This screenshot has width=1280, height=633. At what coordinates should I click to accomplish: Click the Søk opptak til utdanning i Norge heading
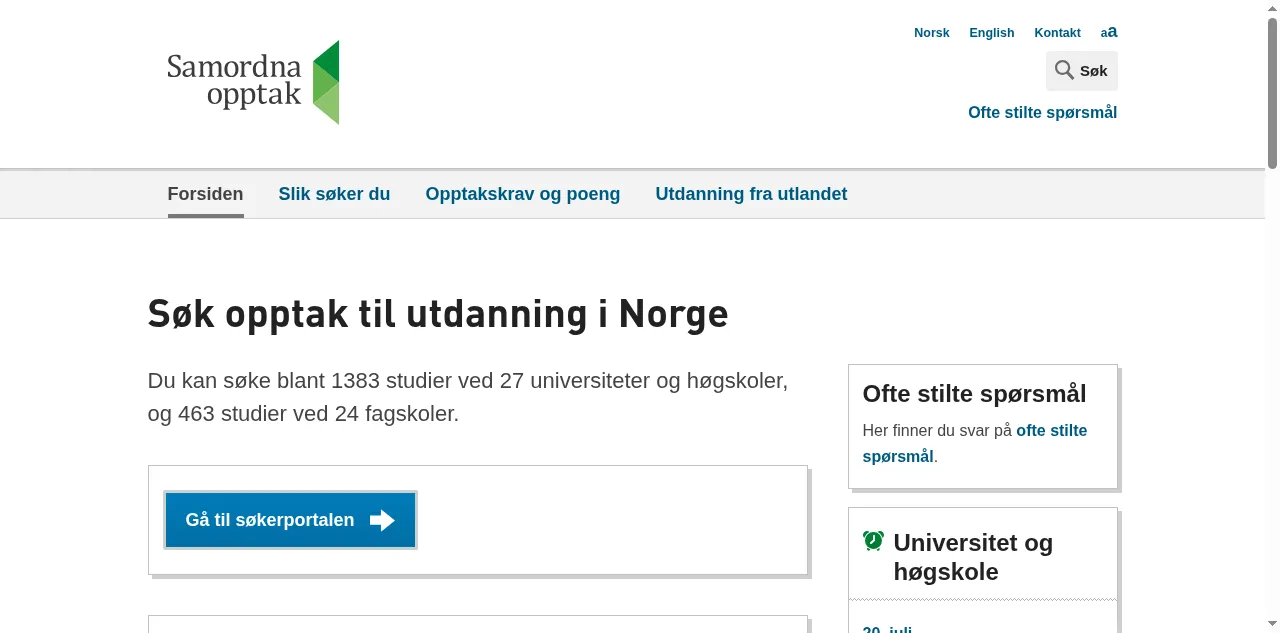438,314
